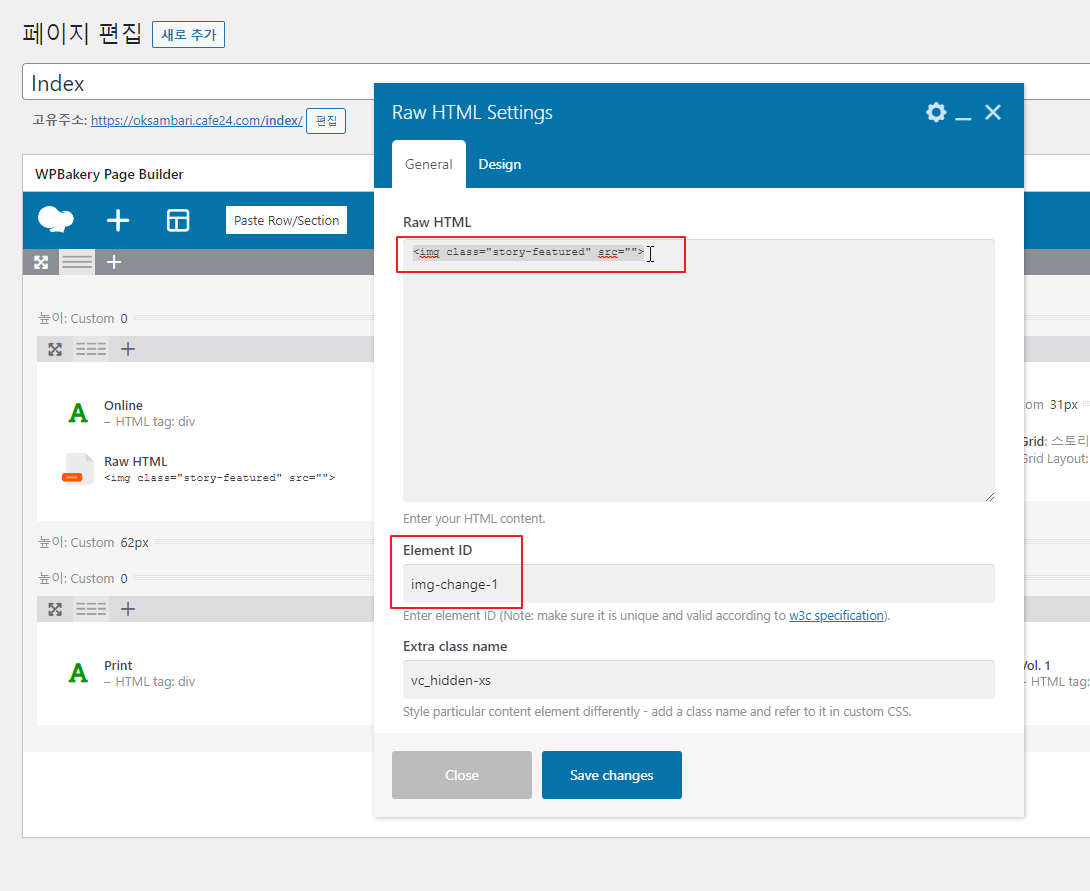This screenshot has height=891, width=1090.
Task: Click Save changes button
Action: click(612, 775)
